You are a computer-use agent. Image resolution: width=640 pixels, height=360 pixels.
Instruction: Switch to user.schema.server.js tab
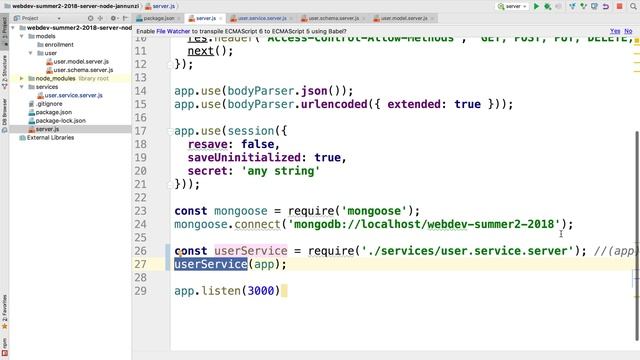pyautogui.click(x=333, y=18)
